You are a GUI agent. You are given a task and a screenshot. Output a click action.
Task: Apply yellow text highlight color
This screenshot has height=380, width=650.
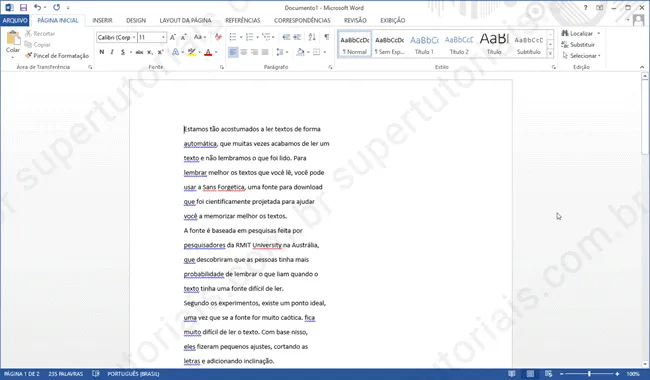click(191, 52)
